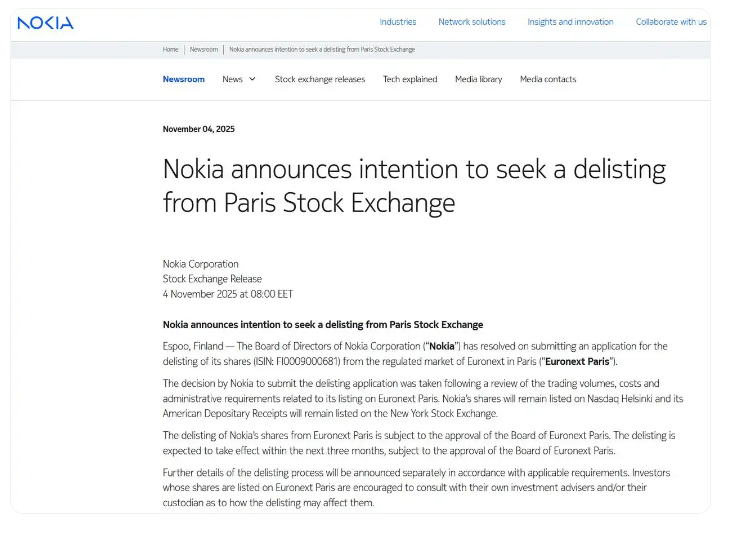Viewport: 739px width, 534px height.
Task: Open the Collaborate with us menu
Action: [670, 22]
